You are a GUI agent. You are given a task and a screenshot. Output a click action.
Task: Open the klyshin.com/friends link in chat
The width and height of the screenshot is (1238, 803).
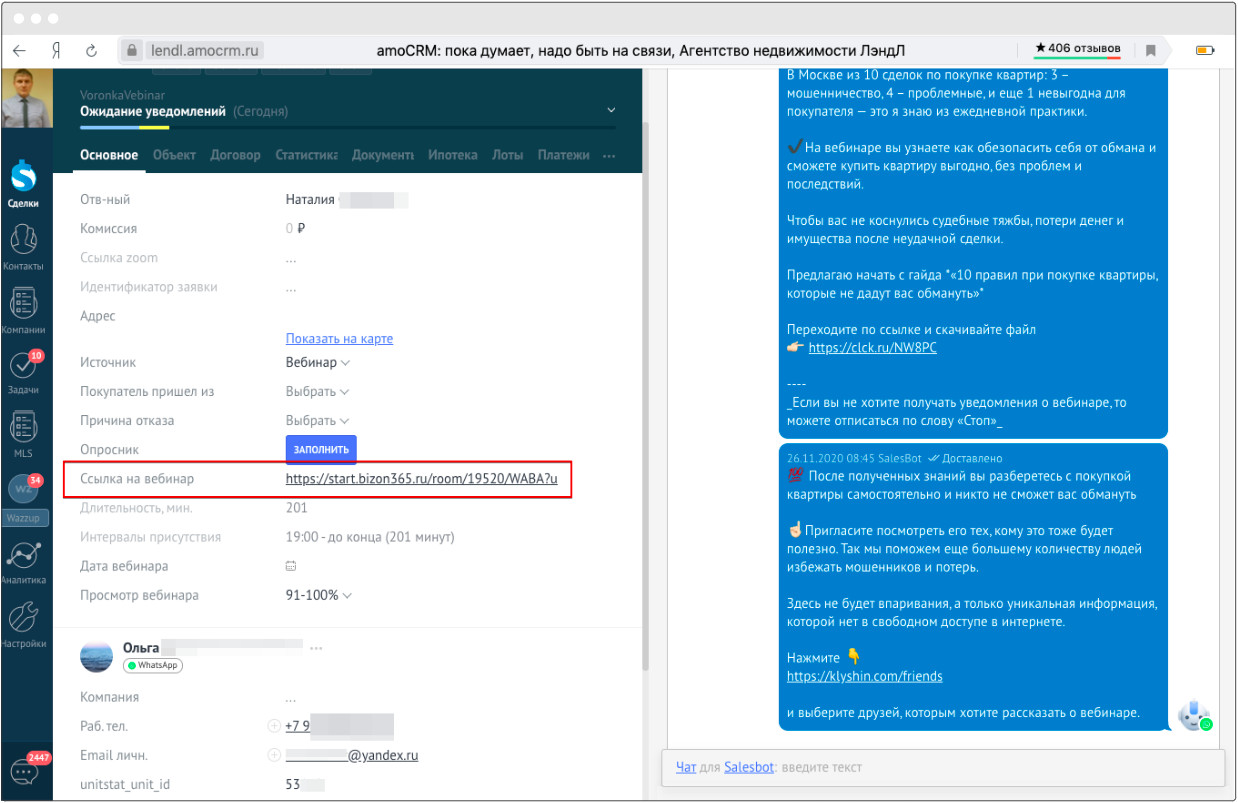[864, 676]
